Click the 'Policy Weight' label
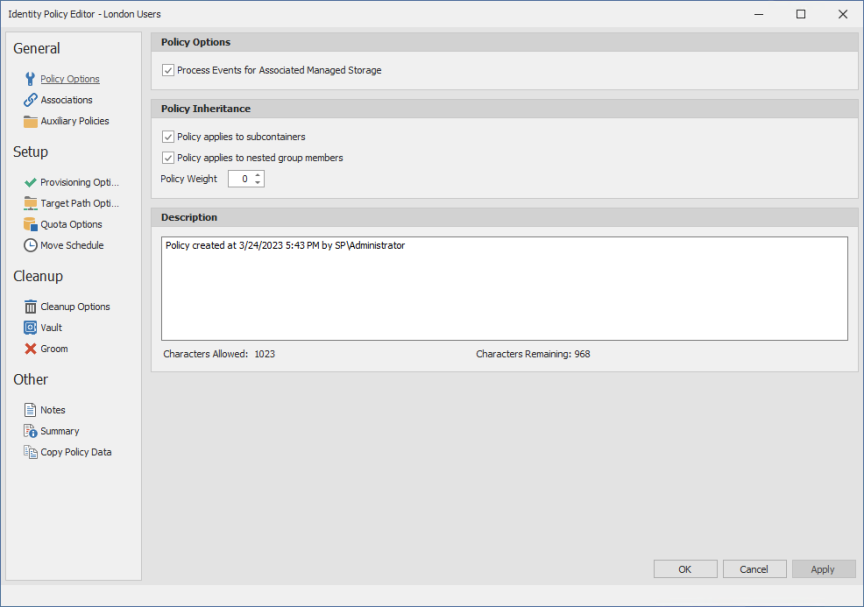This screenshot has width=864, height=607. point(188,178)
